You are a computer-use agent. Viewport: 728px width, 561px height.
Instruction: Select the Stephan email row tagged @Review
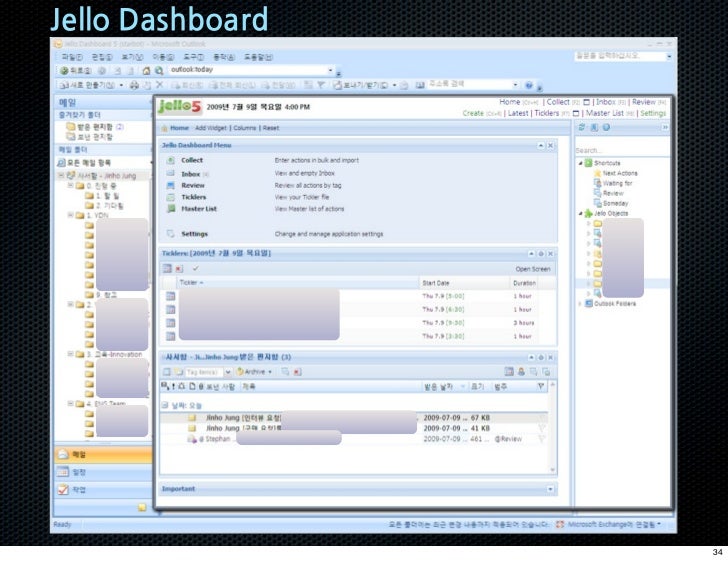click(x=354, y=439)
